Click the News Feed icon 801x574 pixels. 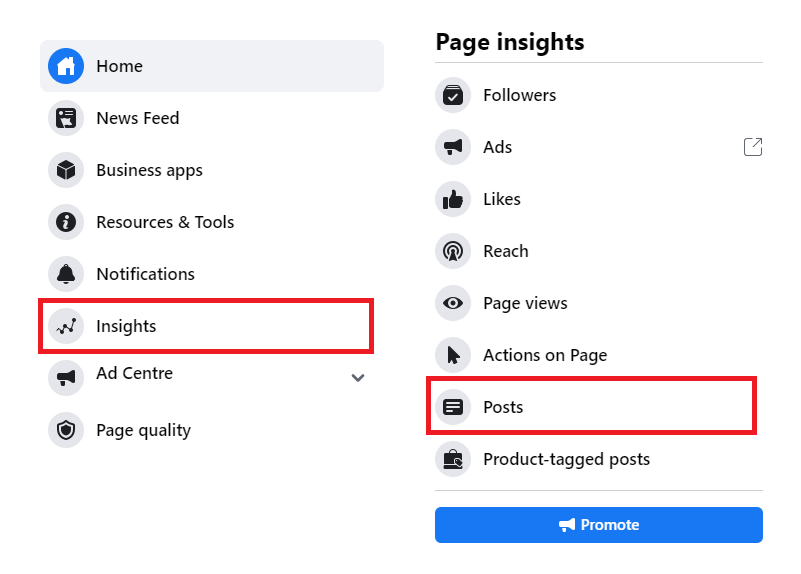point(66,118)
